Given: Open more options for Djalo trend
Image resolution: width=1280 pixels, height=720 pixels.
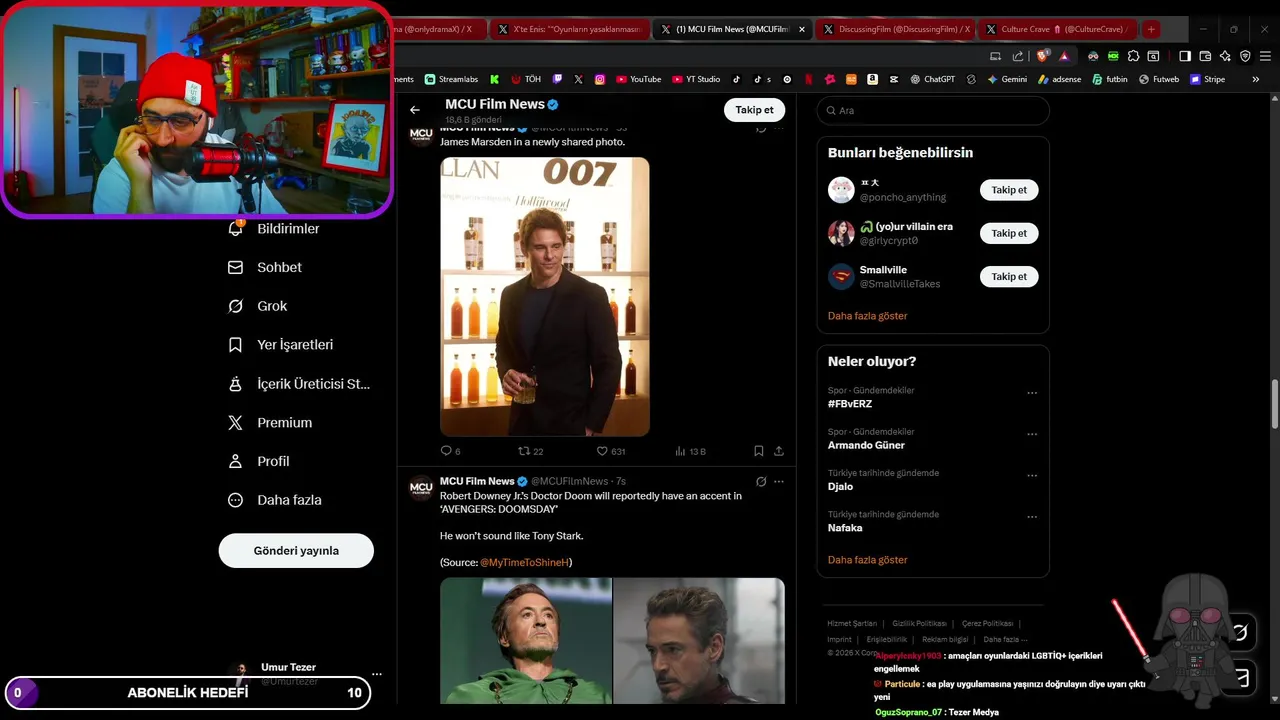Looking at the screenshot, I should 1032,476.
